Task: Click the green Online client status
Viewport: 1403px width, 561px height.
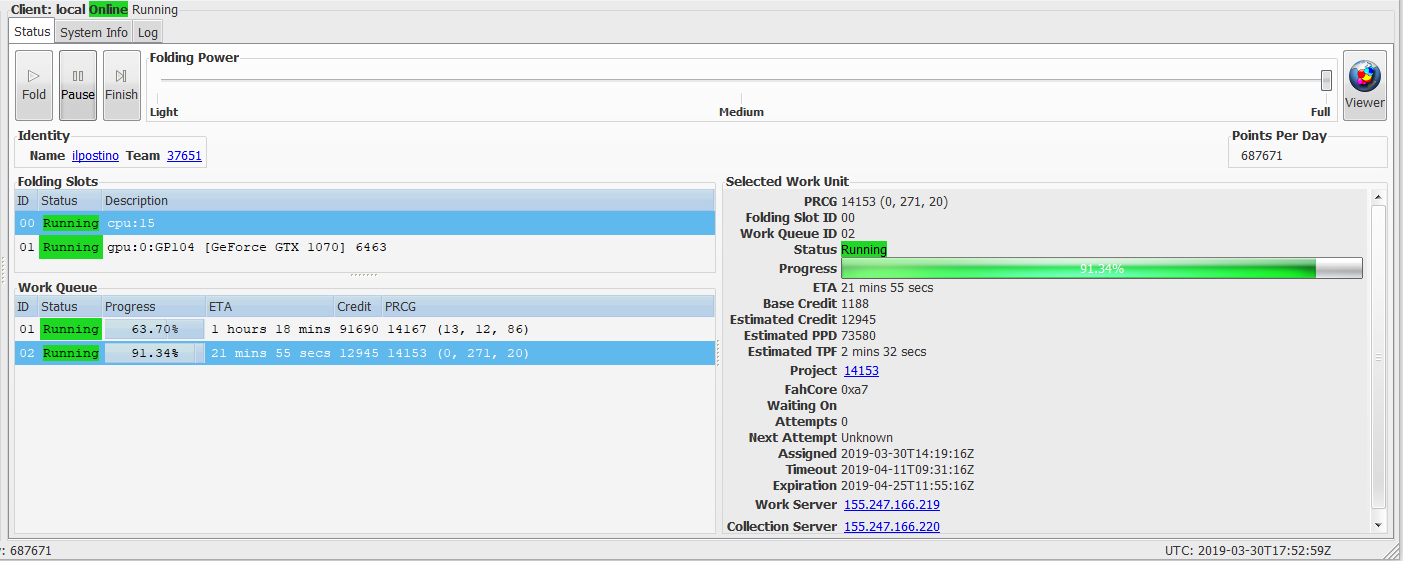Action: click(108, 10)
